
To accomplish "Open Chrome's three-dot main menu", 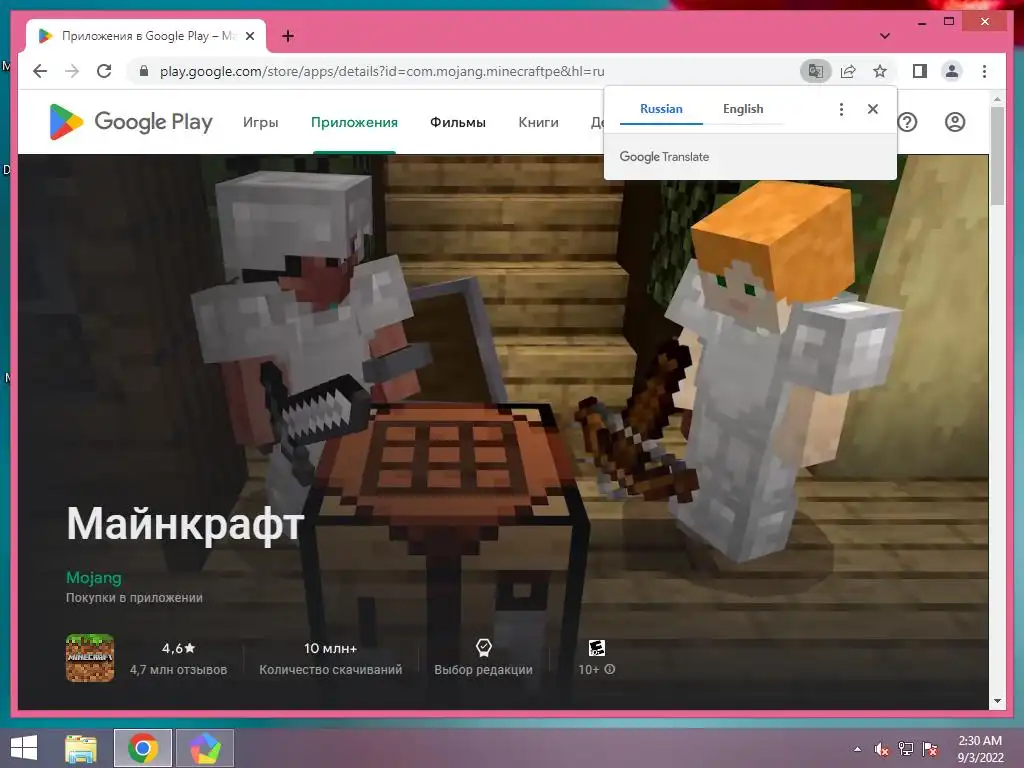I will (984, 71).
